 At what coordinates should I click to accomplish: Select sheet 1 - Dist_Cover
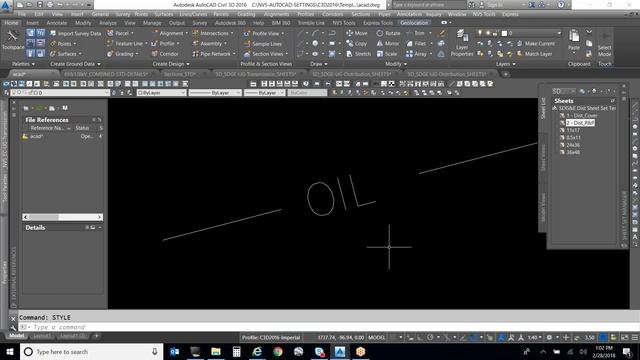pos(582,116)
